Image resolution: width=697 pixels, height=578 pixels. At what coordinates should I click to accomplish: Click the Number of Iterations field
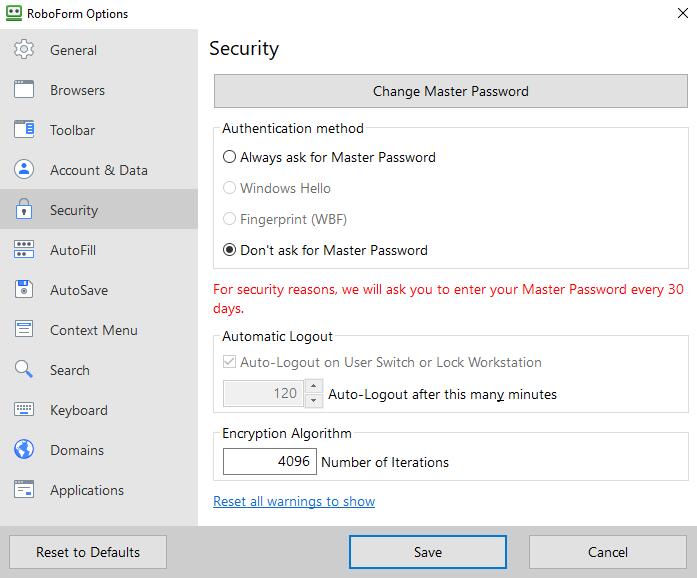tap(269, 462)
